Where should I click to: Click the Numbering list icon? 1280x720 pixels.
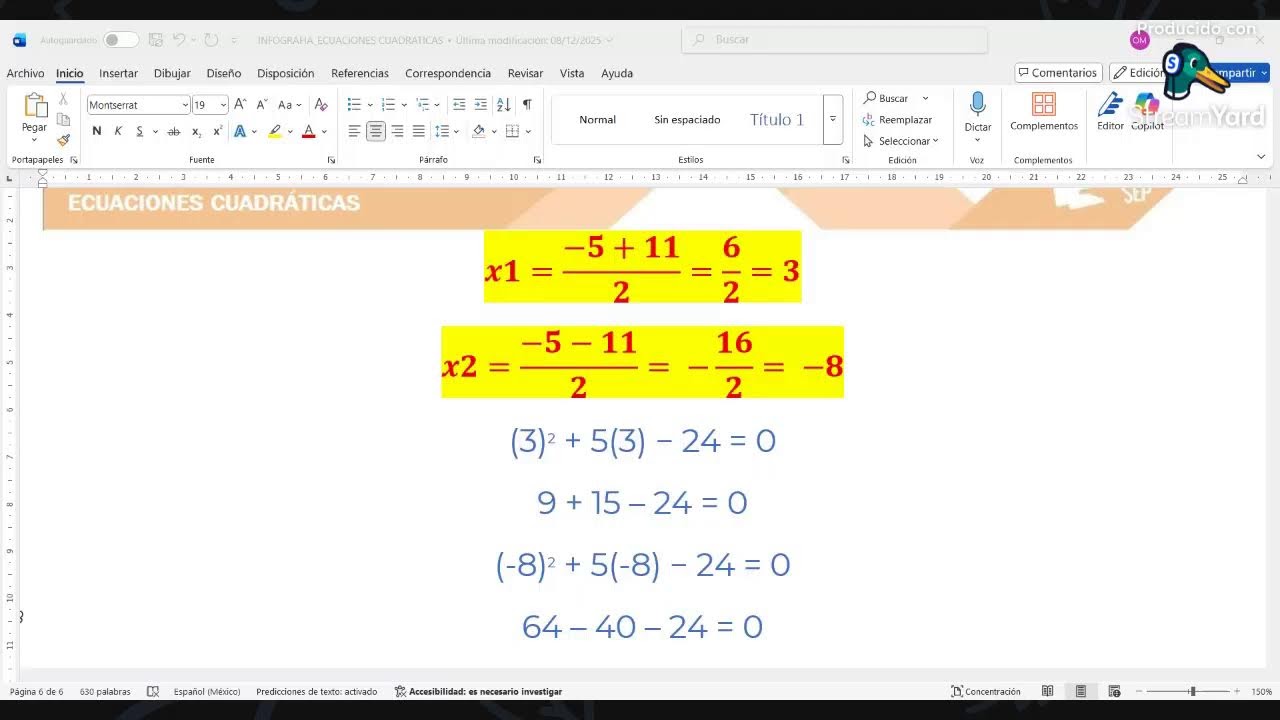point(388,104)
